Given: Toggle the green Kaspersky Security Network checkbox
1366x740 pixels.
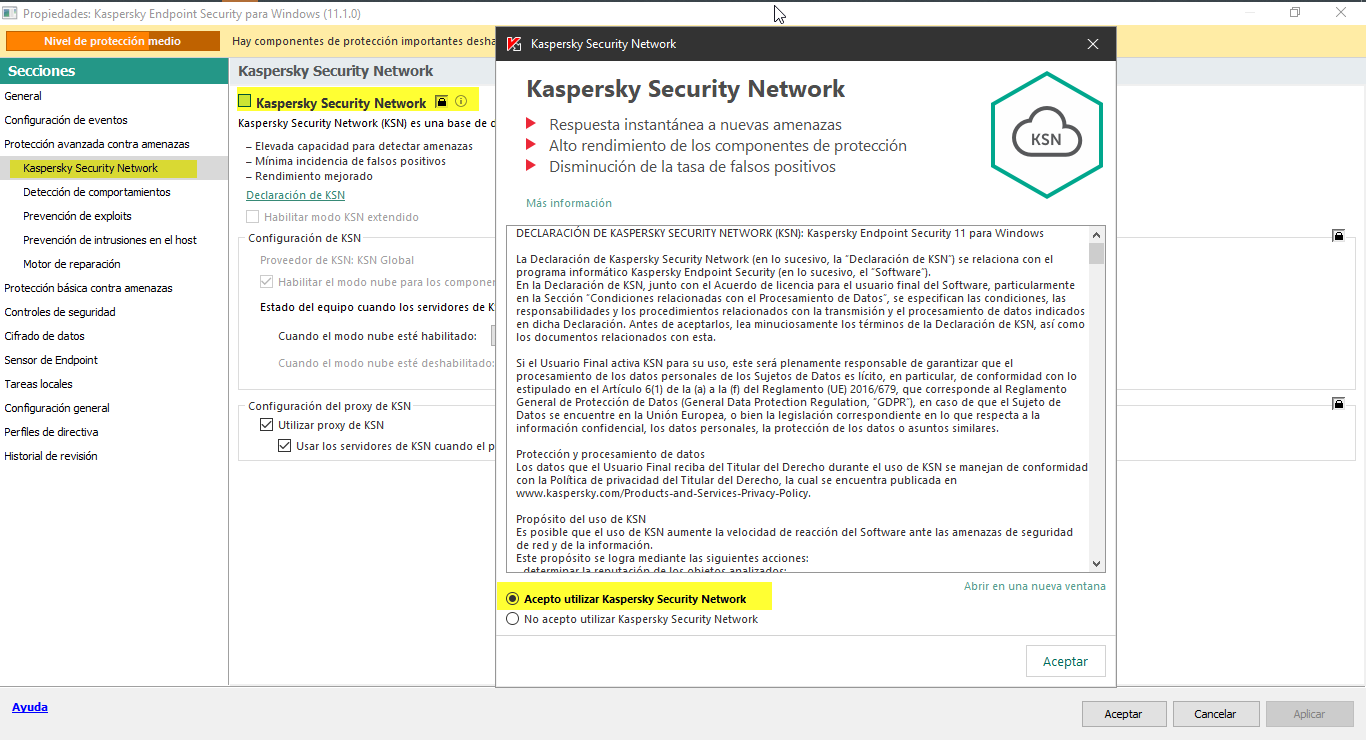Looking at the screenshot, I should click(x=245, y=102).
